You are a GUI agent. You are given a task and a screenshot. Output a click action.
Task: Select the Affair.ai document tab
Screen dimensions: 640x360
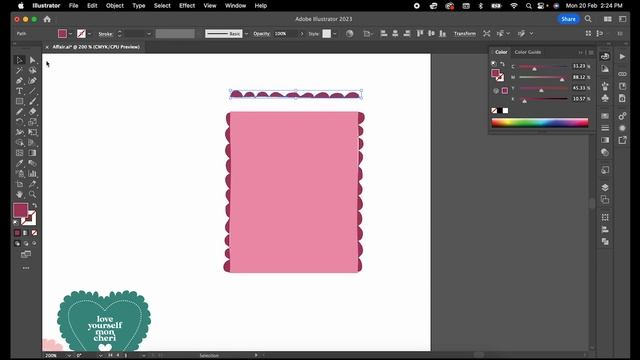(x=96, y=47)
